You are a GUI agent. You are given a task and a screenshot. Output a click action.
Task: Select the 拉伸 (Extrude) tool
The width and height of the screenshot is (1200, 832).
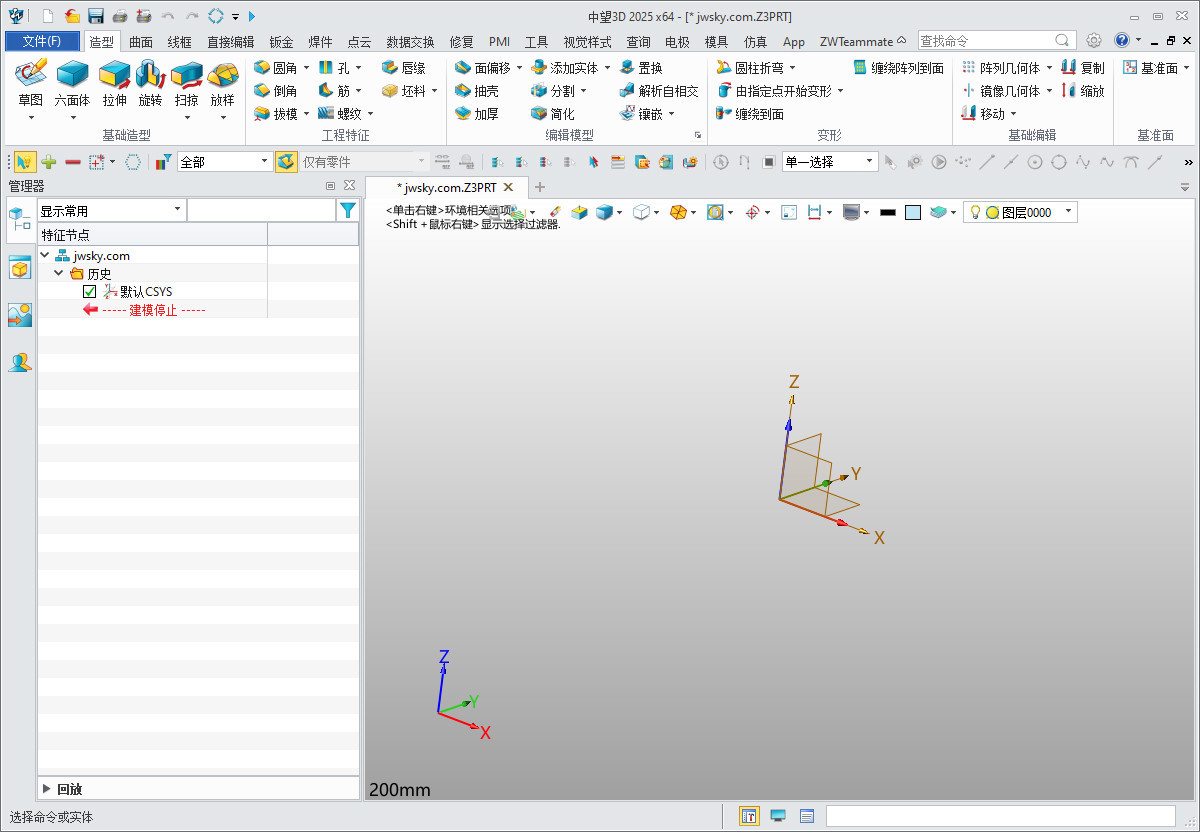(x=115, y=75)
